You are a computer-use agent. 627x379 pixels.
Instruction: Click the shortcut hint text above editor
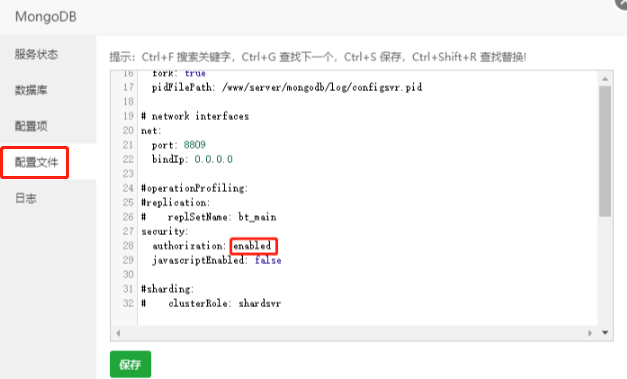318,57
